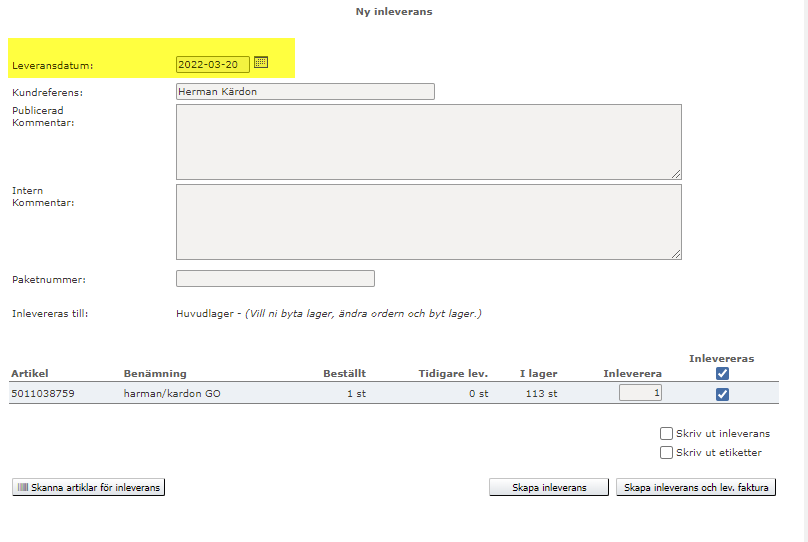Uncheck the harman/kardon GO row checkbox

coord(722,394)
